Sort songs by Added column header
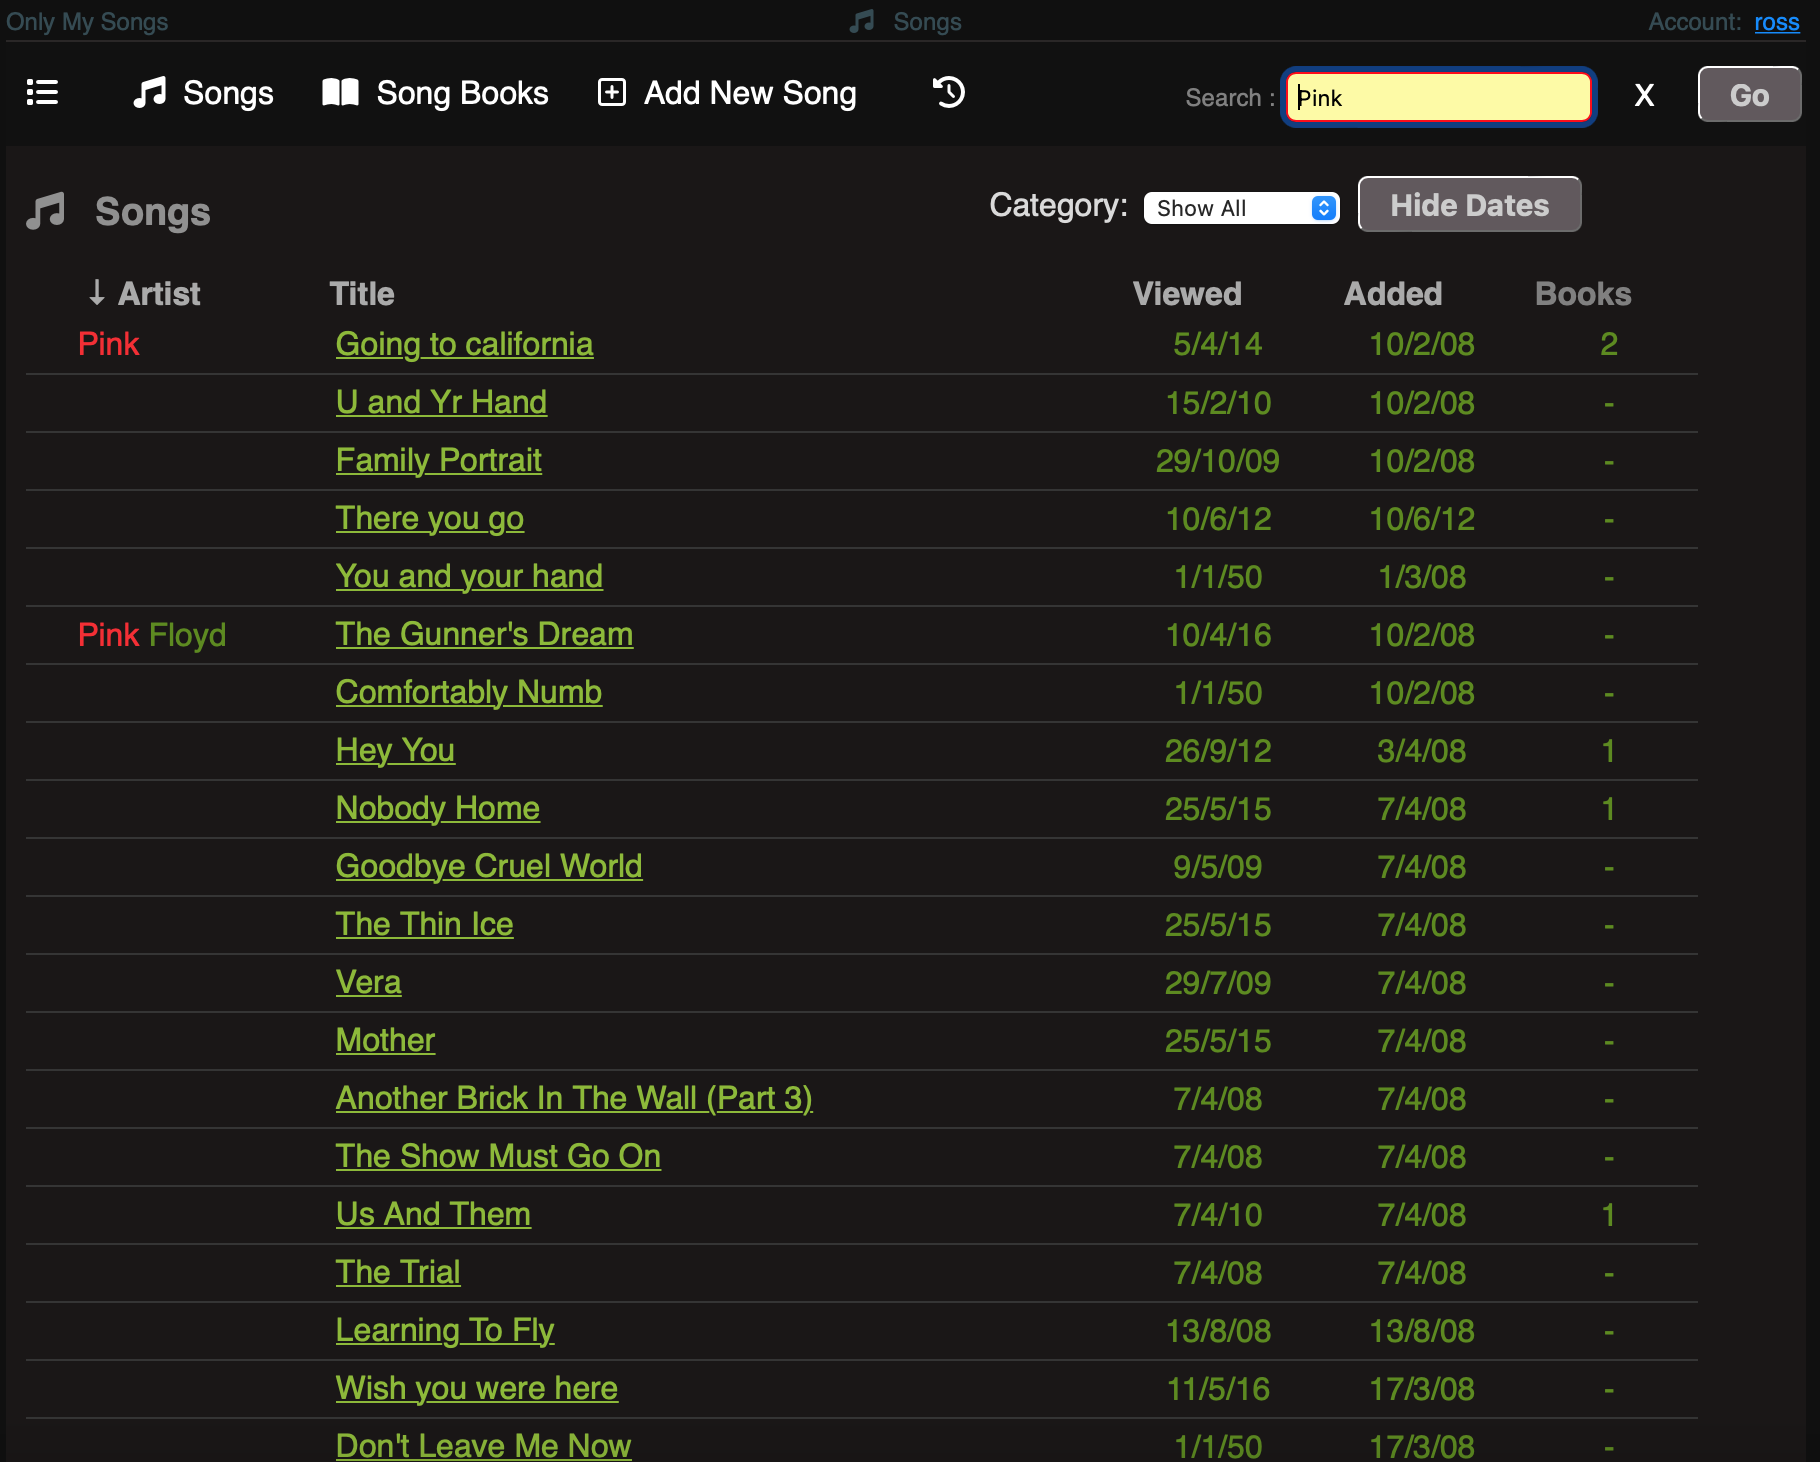Image resolution: width=1820 pixels, height=1462 pixels. click(1392, 294)
